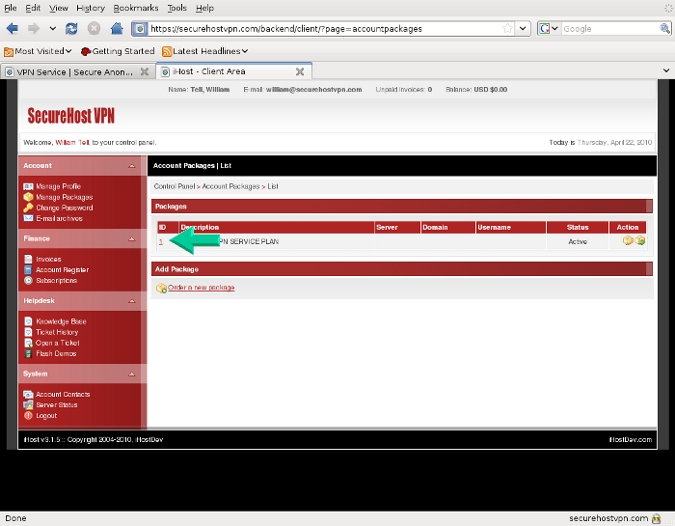This screenshot has width=675, height=526.
Task: Click the HostDev.com footer link
Action: [x=630, y=439]
